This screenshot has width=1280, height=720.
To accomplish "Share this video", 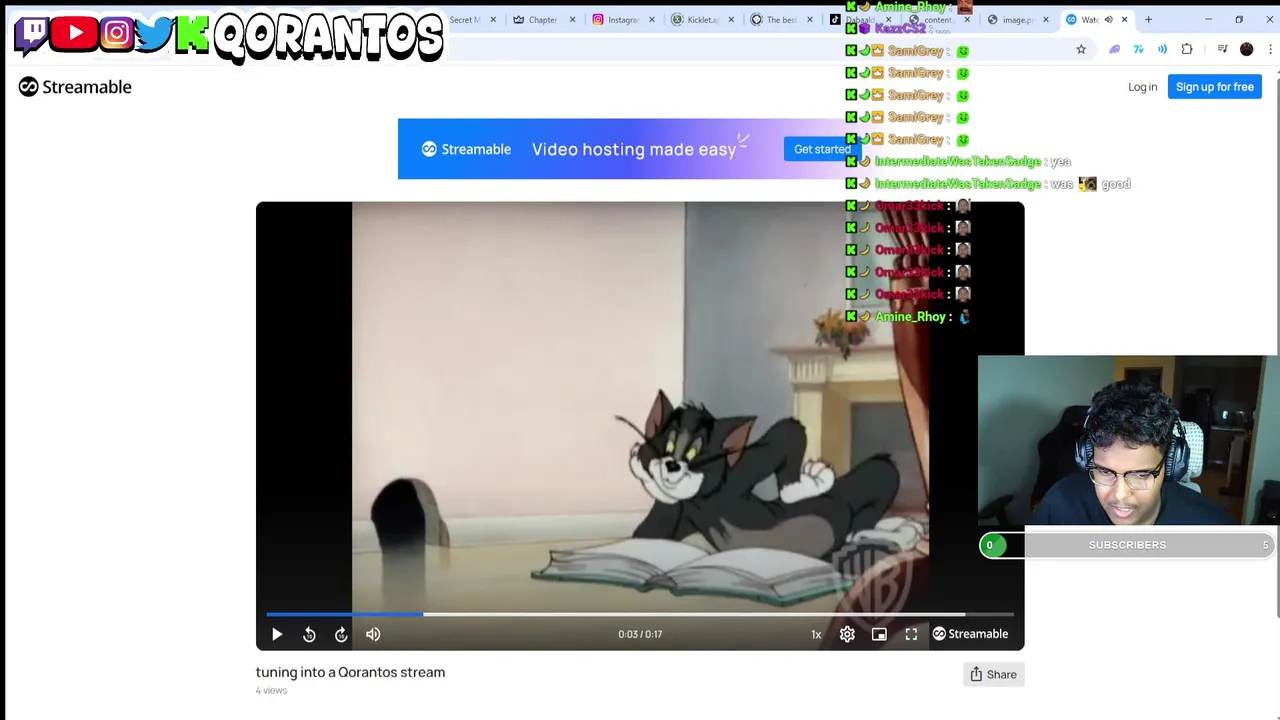I will coord(993,674).
